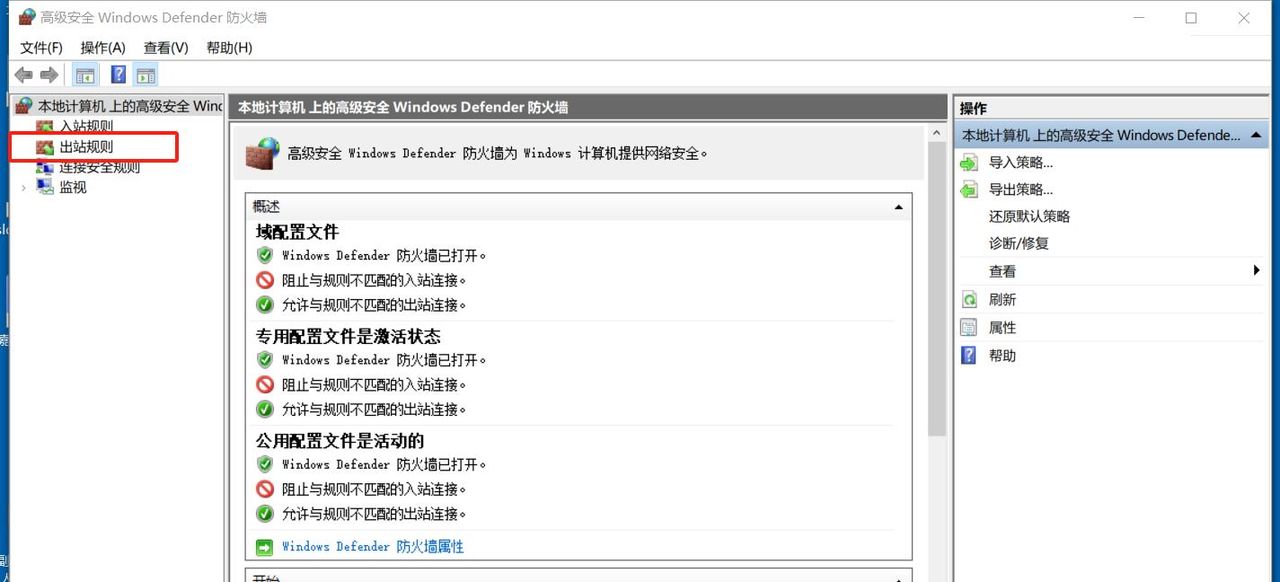Click 帮助 in actions pane
Screen dimensions: 1280x582
click(1002, 355)
